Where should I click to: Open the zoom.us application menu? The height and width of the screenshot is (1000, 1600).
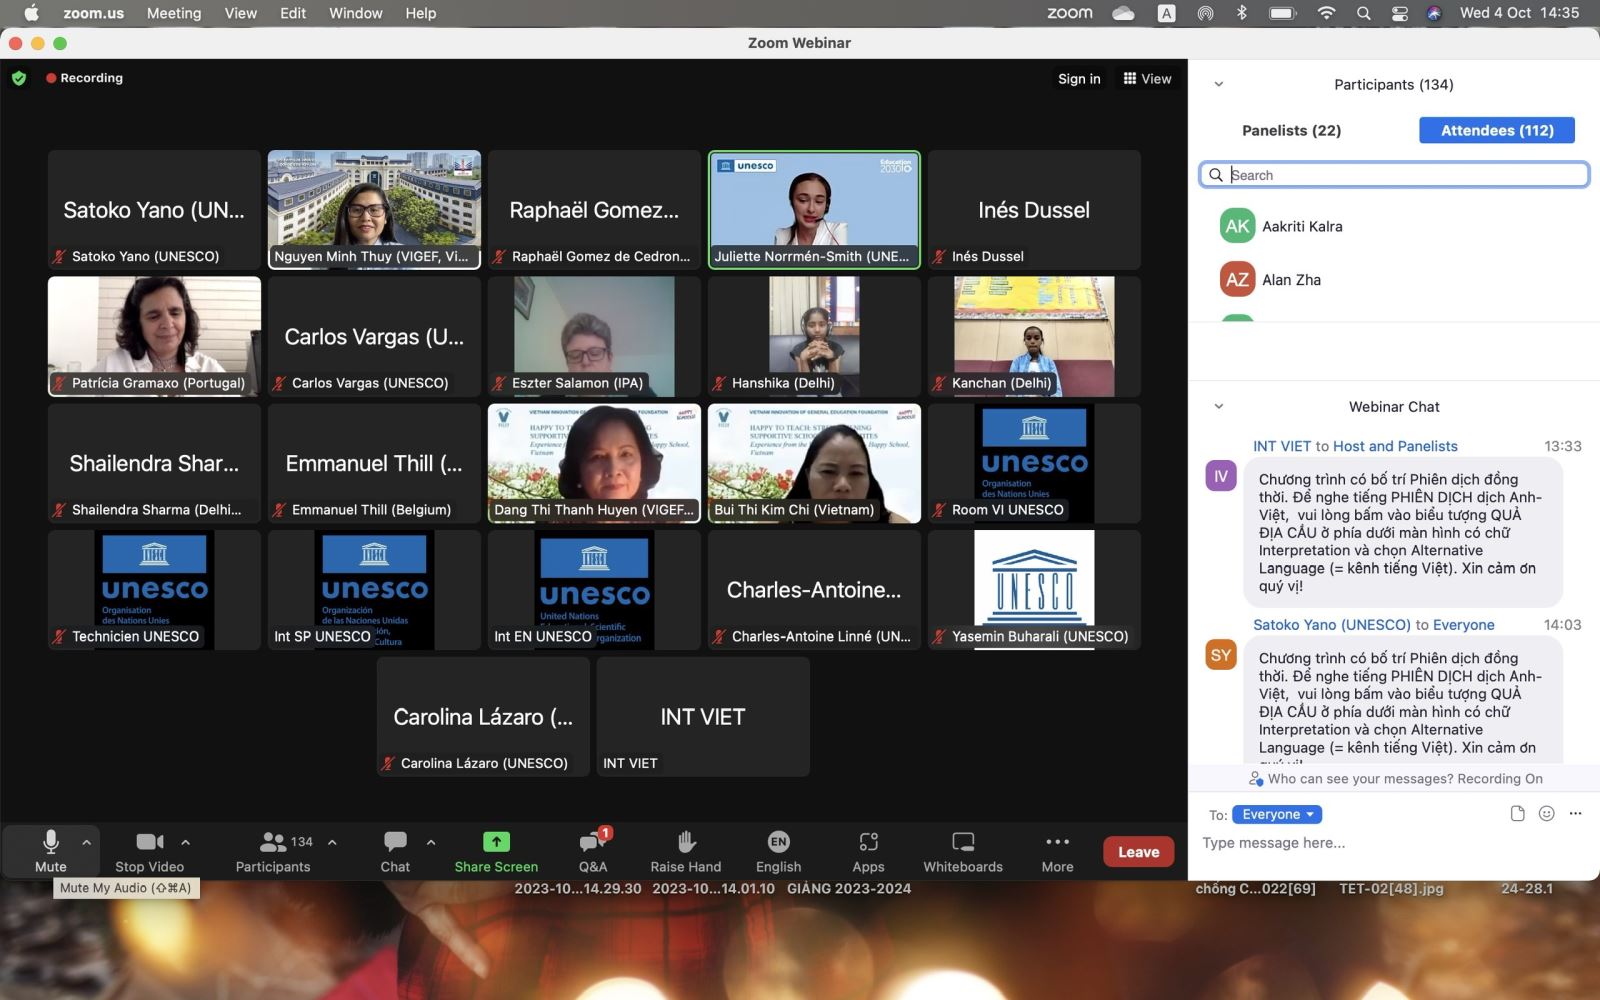(93, 13)
